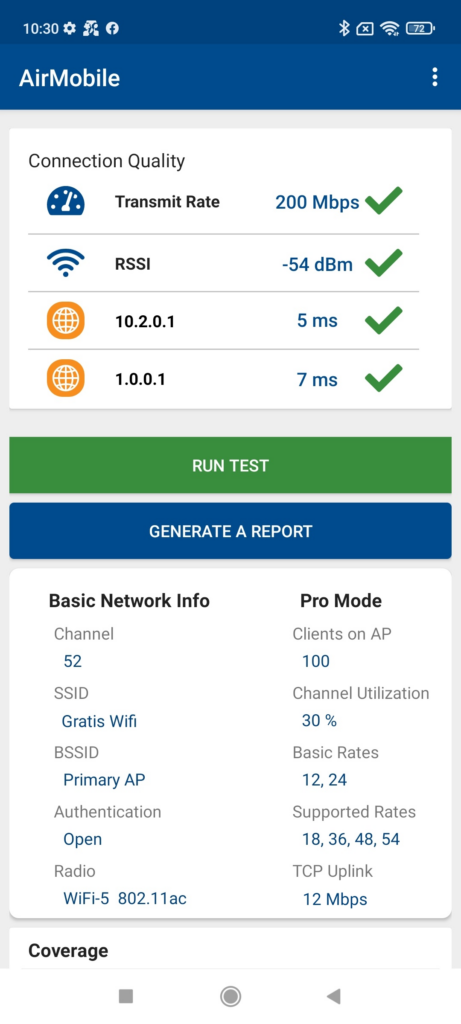Tap the RSSI WiFi signal icon
Viewport: 461px width, 1024px height.
(65, 264)
